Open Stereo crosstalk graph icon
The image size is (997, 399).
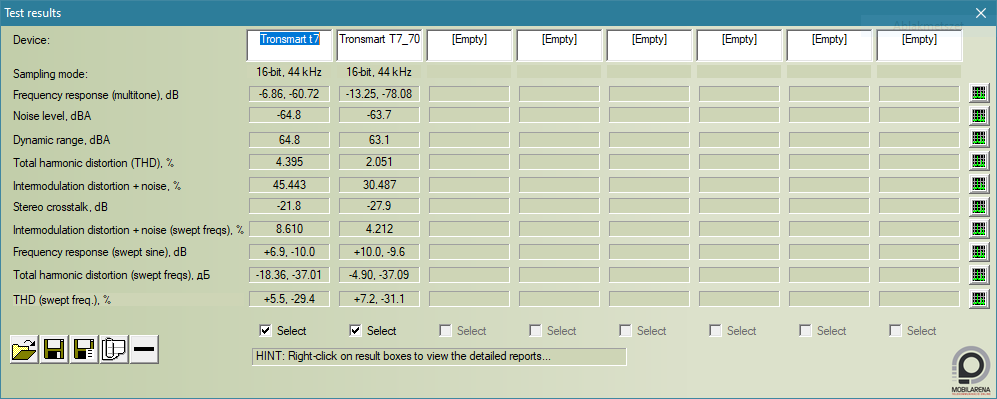[x=979, y=206]
